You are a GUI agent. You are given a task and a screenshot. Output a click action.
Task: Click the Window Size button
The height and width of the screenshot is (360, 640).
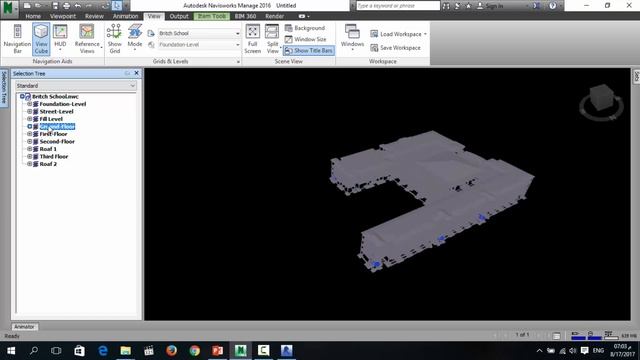[305, 39]
